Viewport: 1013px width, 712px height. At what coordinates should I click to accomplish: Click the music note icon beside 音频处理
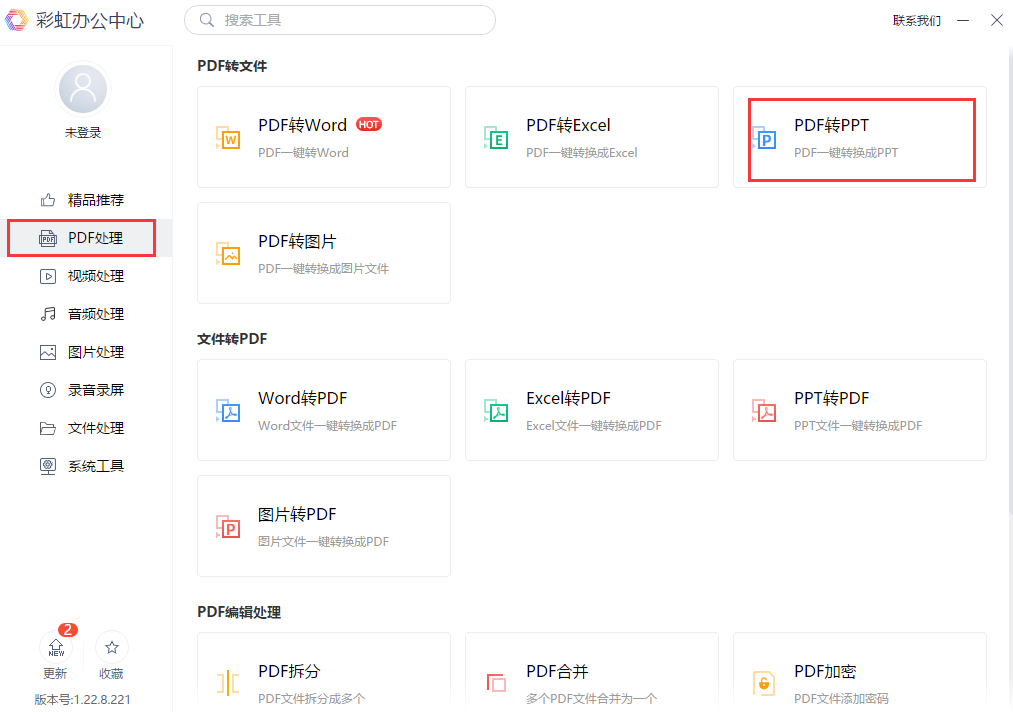click(48, 314)
